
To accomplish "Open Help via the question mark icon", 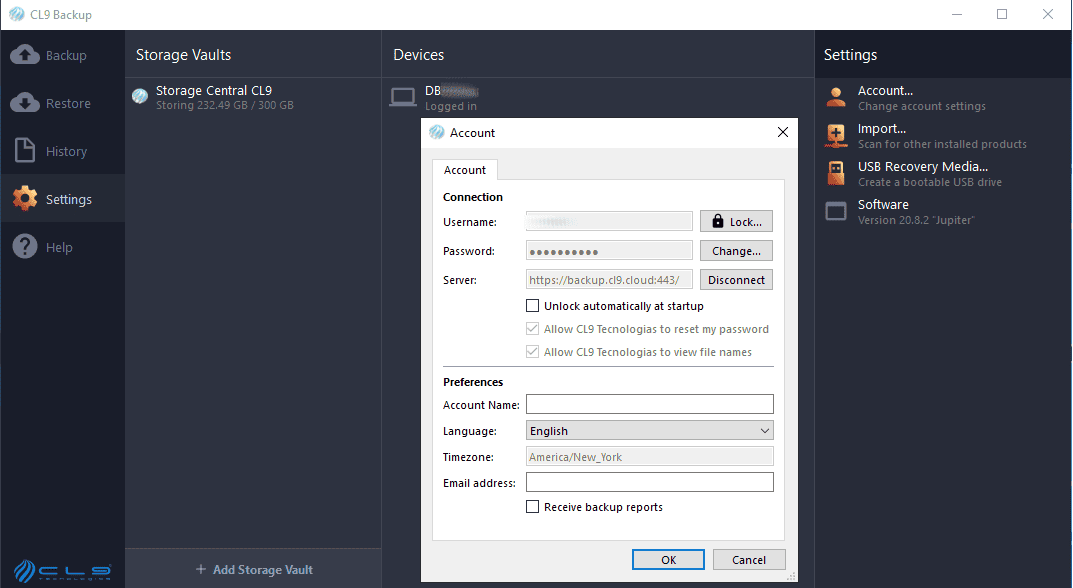I will [24, 246].
